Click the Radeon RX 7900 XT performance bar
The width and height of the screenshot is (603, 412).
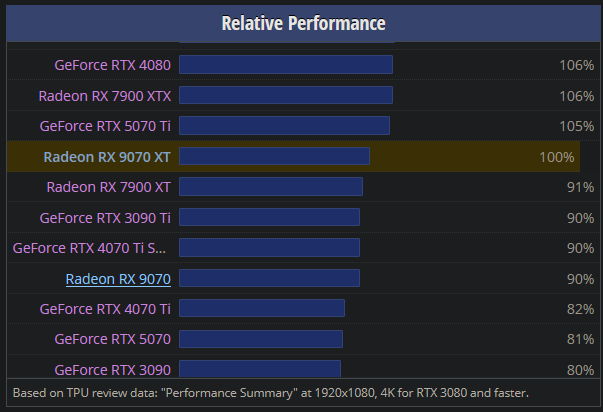(x=271, y=187)
